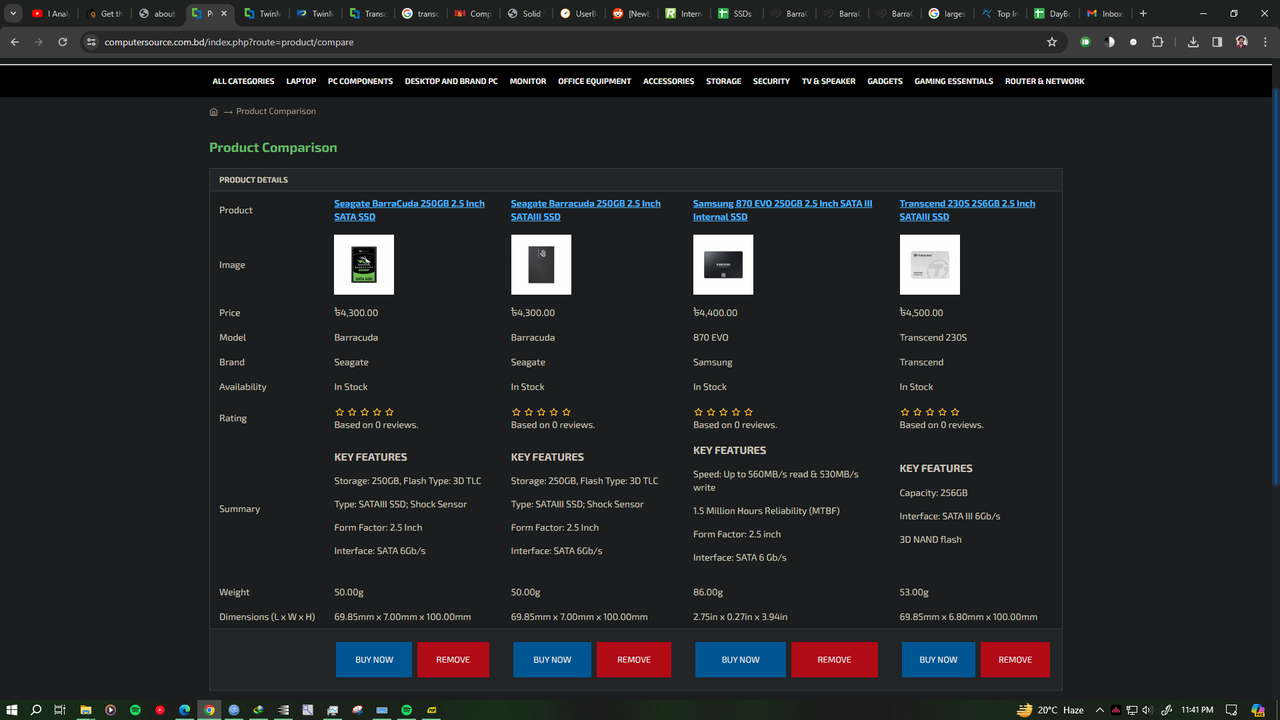This screenshot has width=1280, height=720.
Task: Open network icon in system tray
Action: pos(1132,710)
